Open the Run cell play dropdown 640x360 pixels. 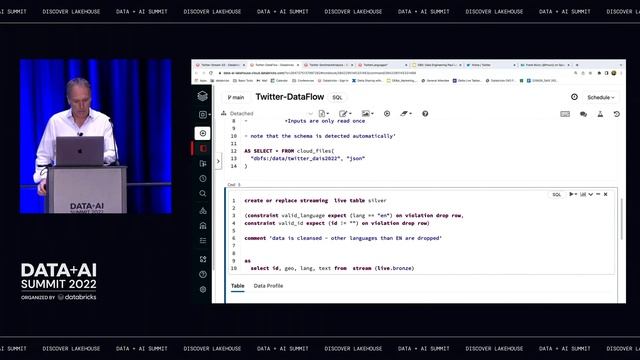coord(573,194)
